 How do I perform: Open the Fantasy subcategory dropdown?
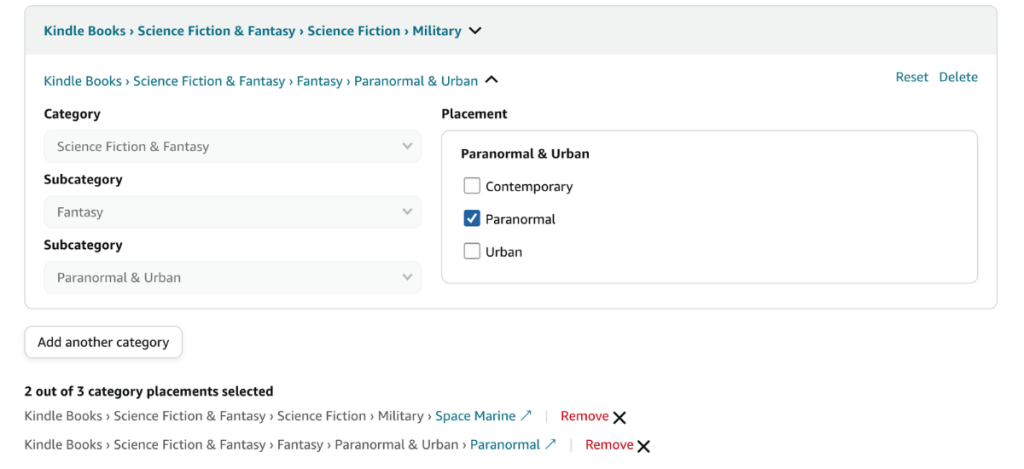(x=232, y=212)
